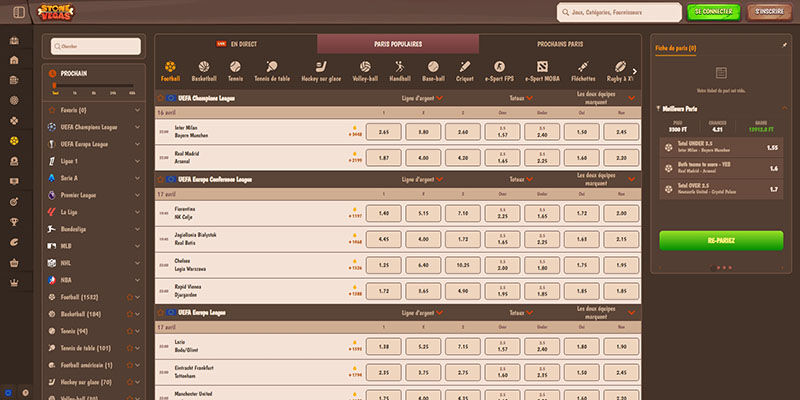Adjust the PROCHAIN time range slider
This screenshot has width=800, height=400.
[94, 87]
